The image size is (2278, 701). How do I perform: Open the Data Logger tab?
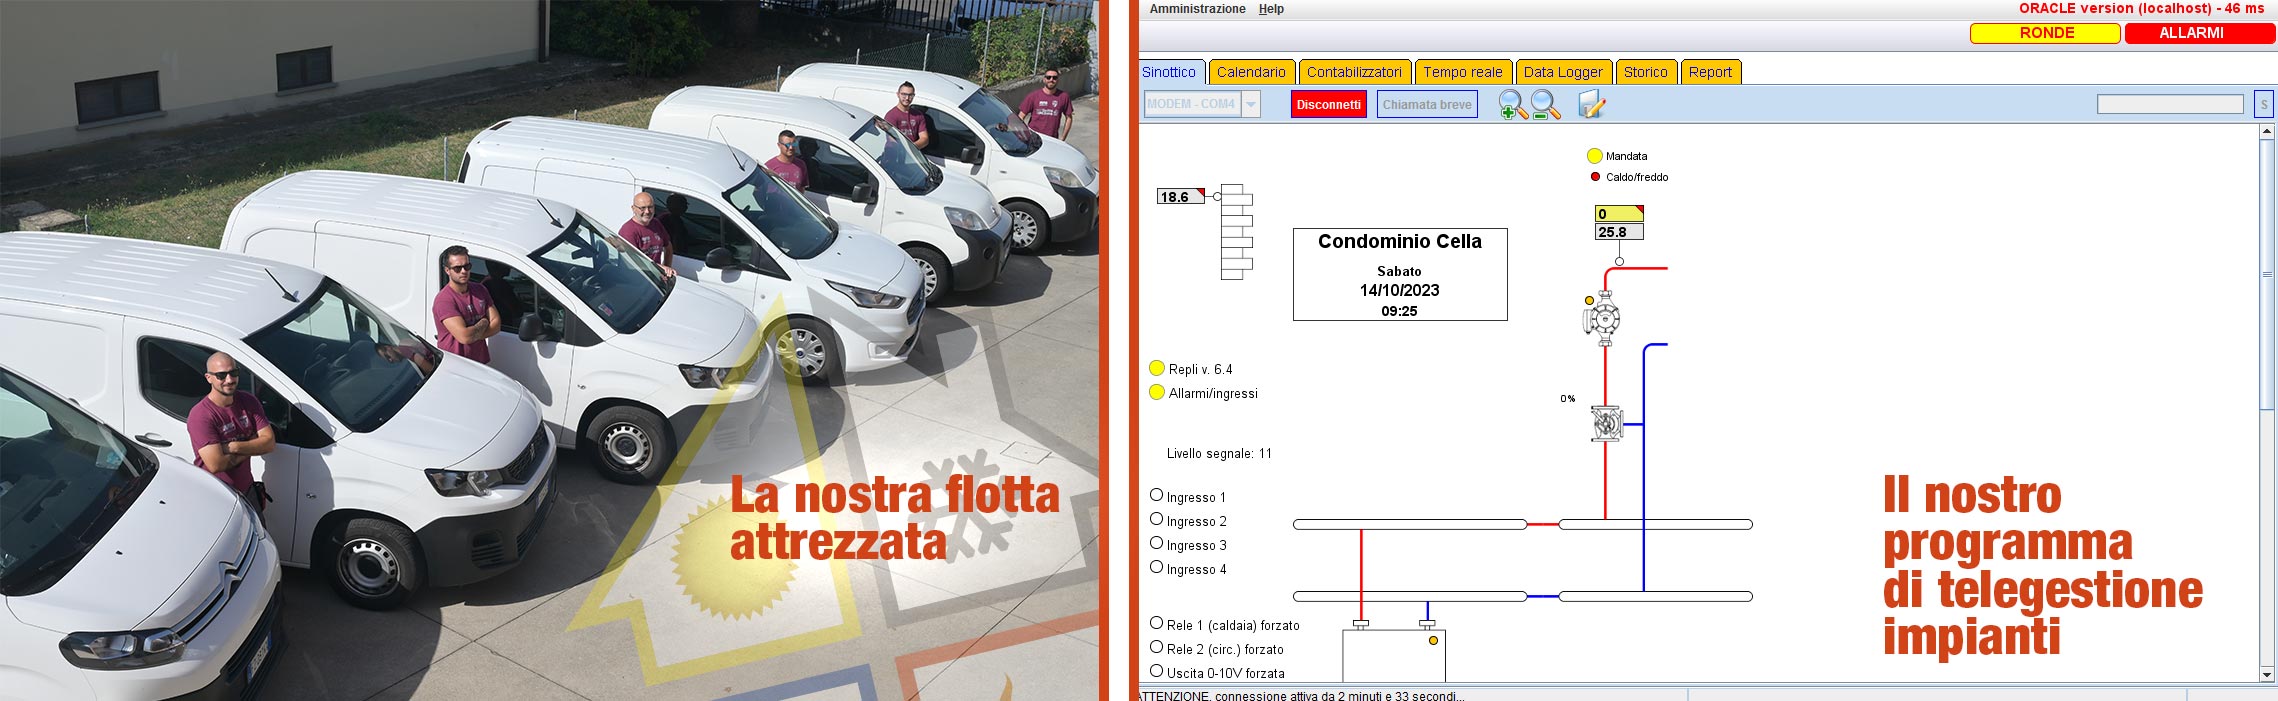click(x=1562, y=72)
